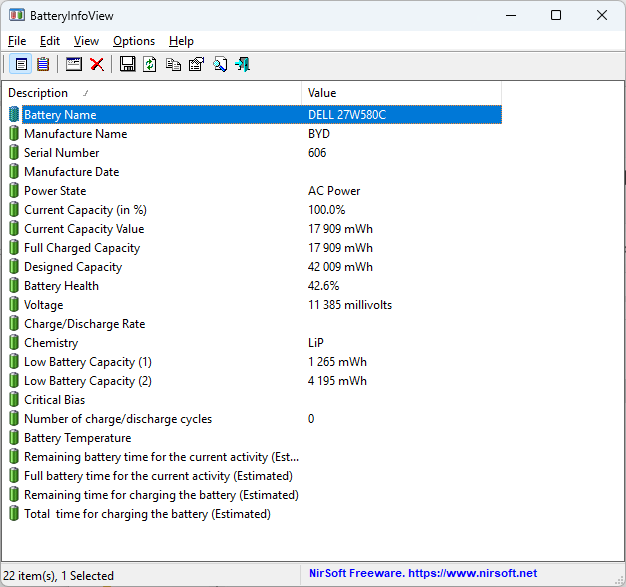
Task: Open the Properties toolbar icon
Action: pyautogui.click(x=196, y=64)
